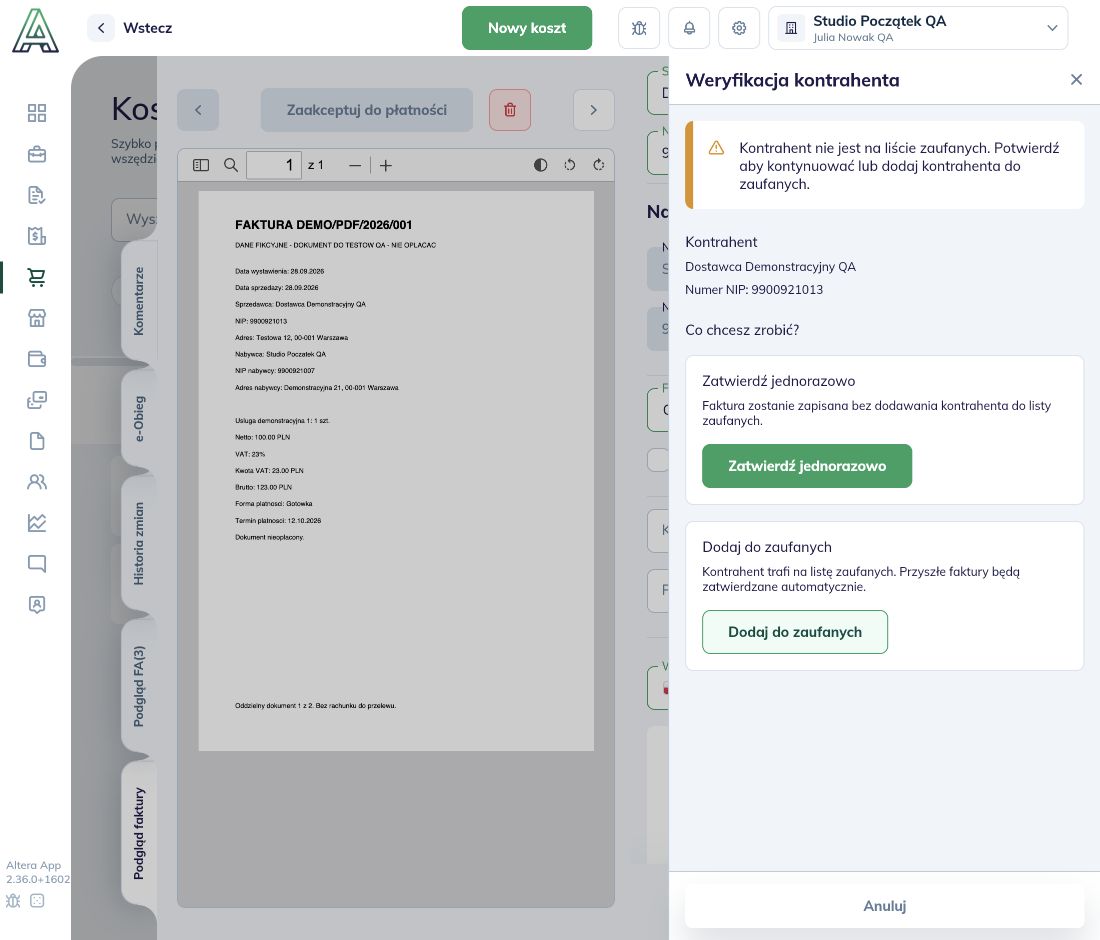This screenshot has height=940, width=1100.
Task: Open the document-with-checkmark sidebar icon
Action: pyautogui.click(x=36, y=195)
